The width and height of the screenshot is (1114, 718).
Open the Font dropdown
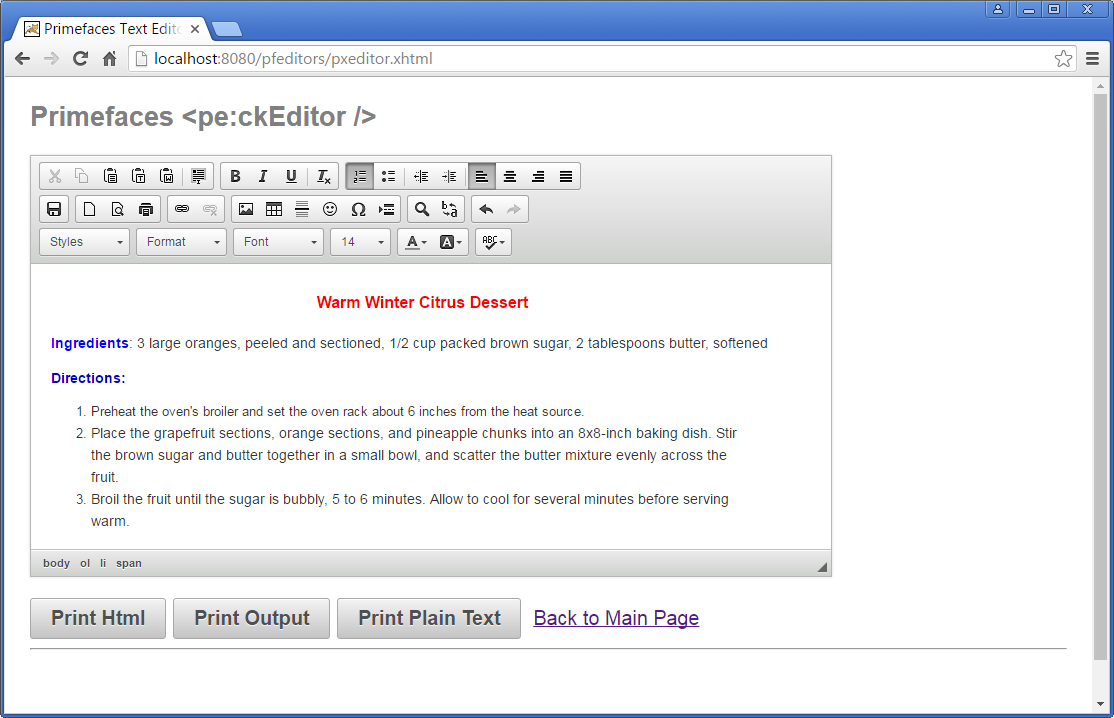click(x=278, y=242)
